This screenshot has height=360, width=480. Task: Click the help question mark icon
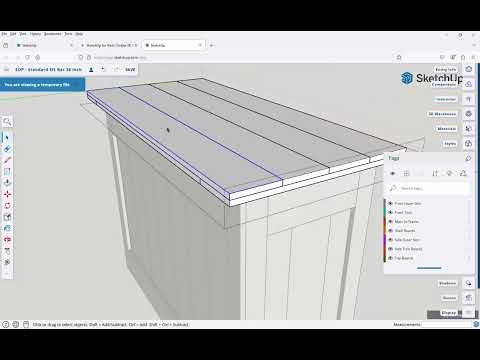[x=5, y=324]
